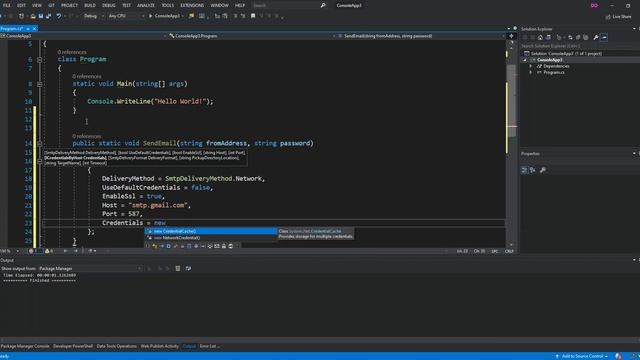This screenshot has height=360, width=640.
Task: Click the bookmark icon in toolbar
Action: [x=253, y=16]
